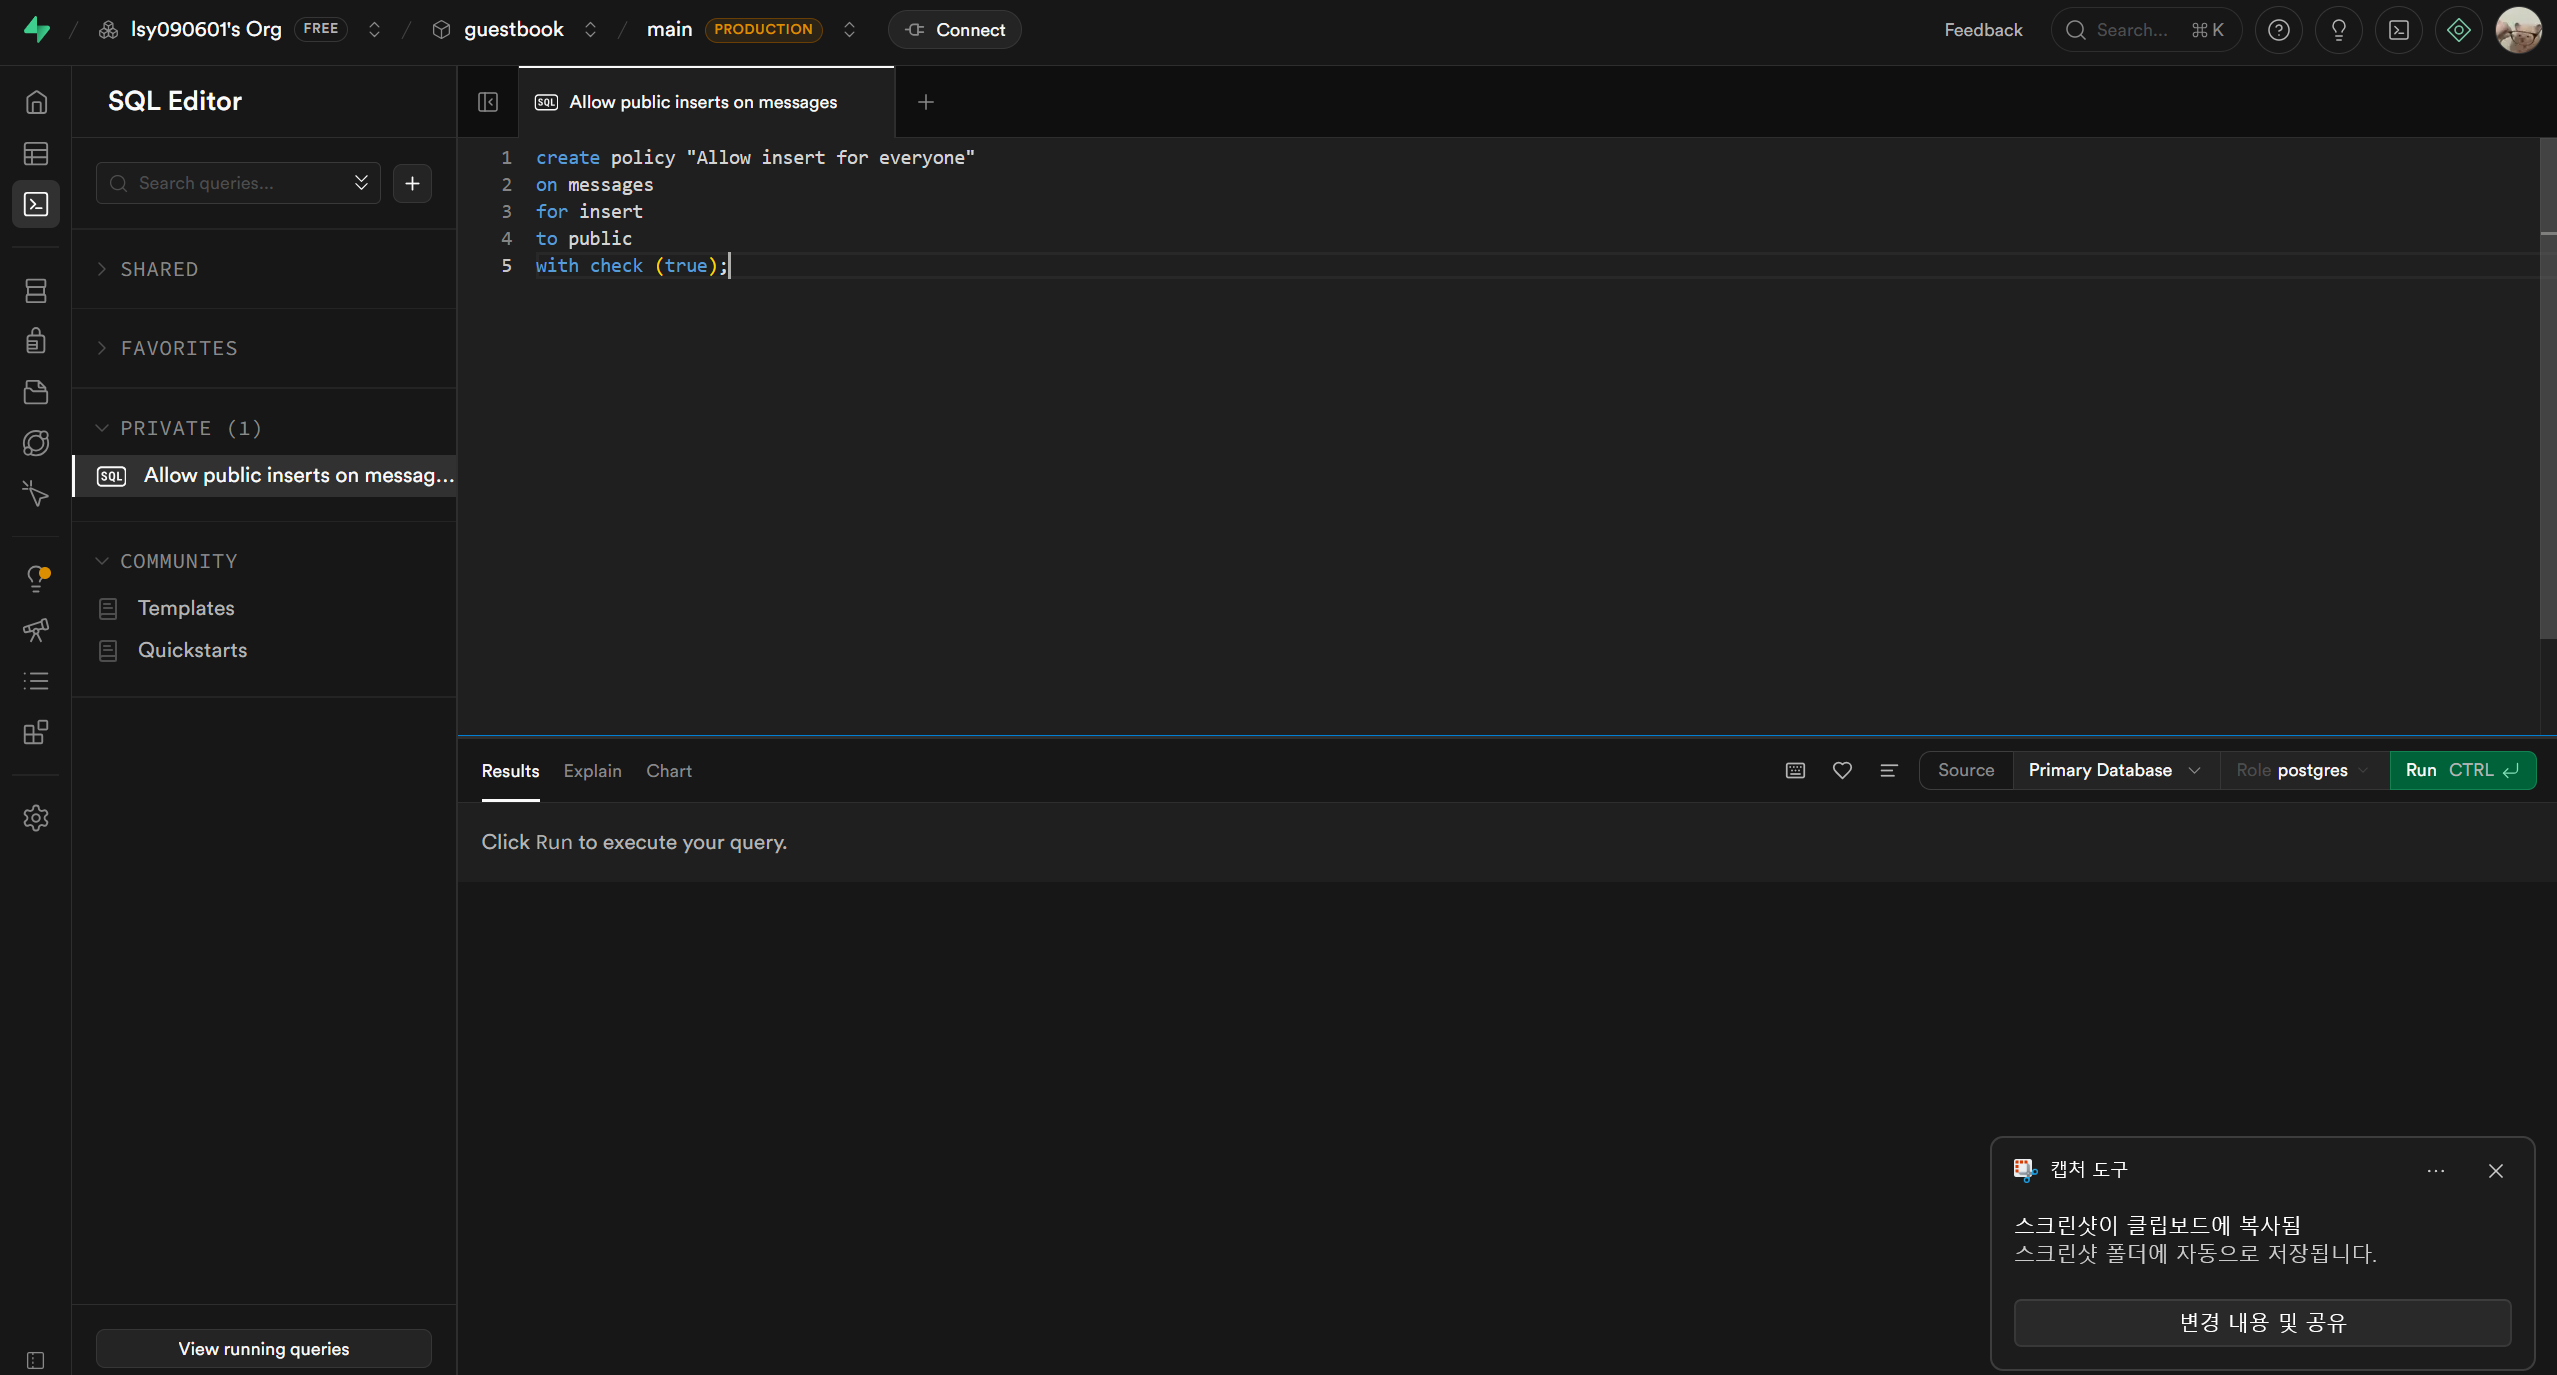Open the Role postgres dropdown

[2304, 770]
